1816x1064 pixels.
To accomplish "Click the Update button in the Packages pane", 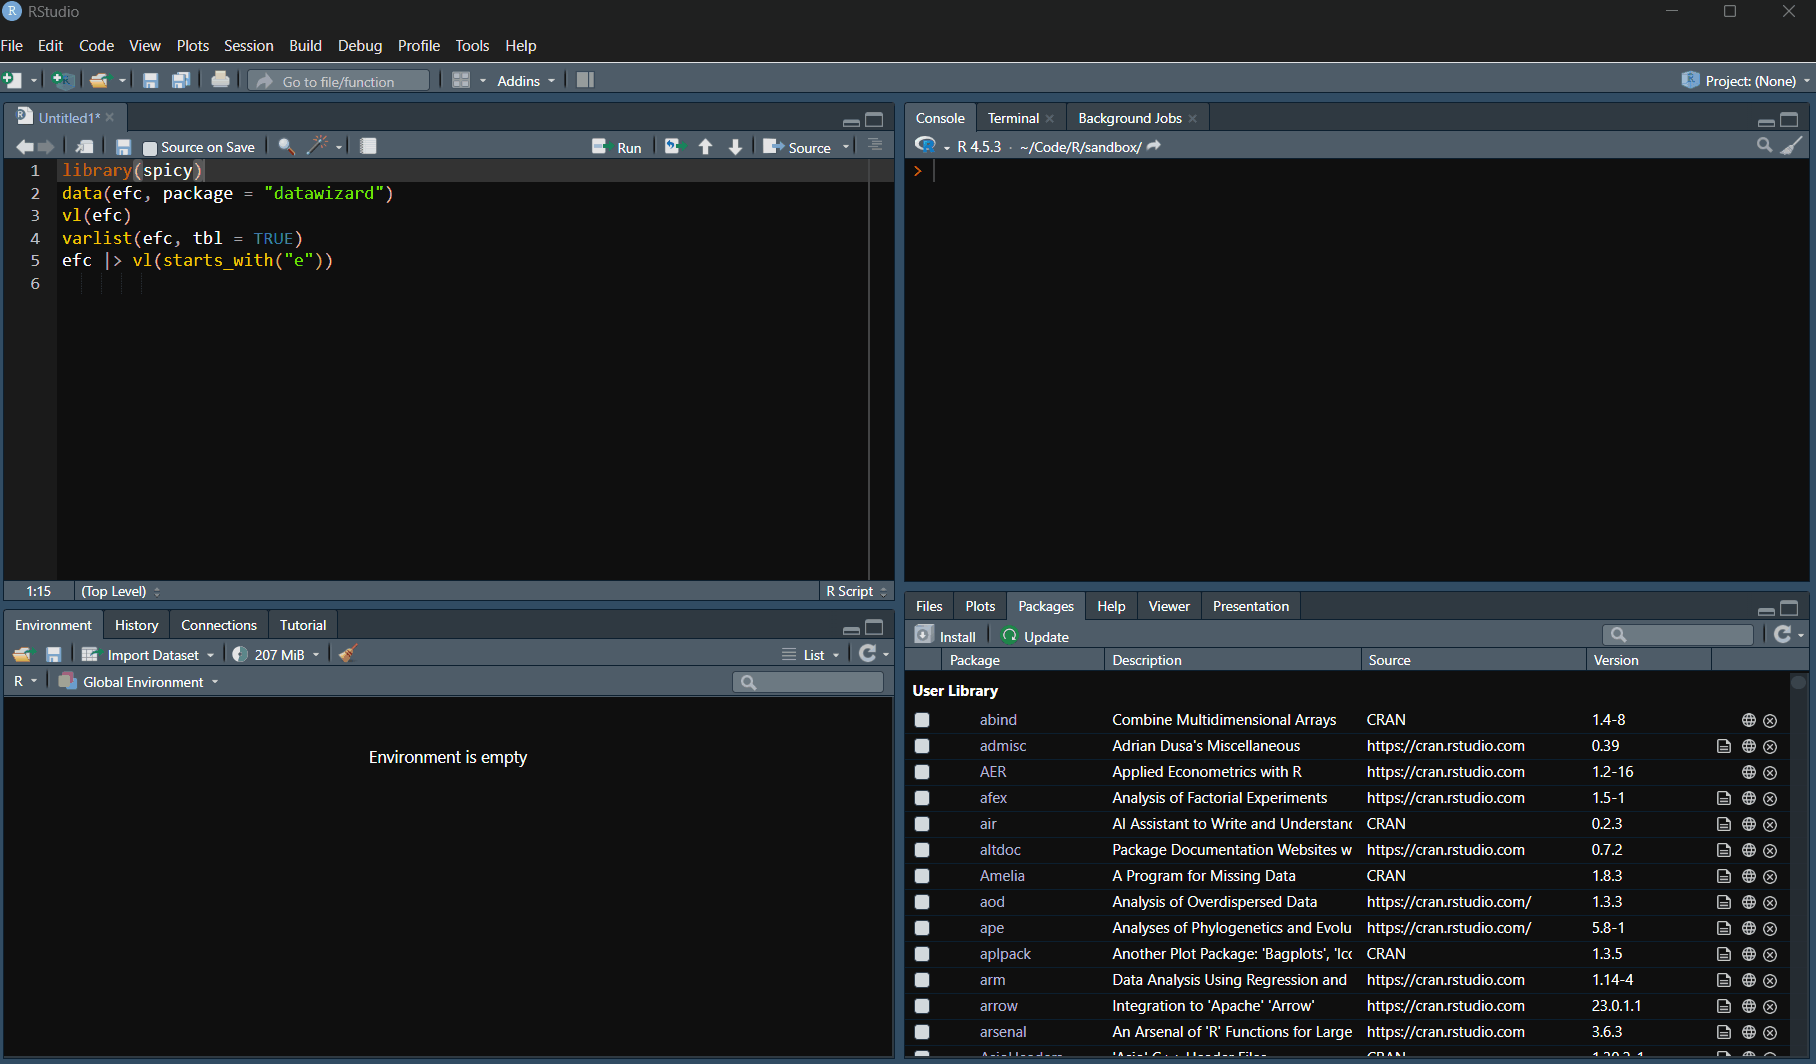I will [x=1036, y=635].
